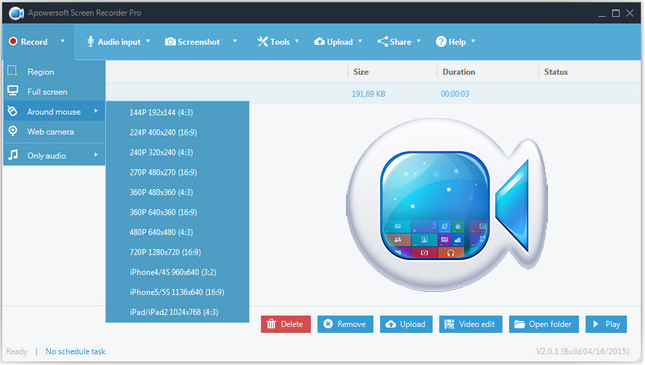This screenshot has width=645, height=365.
Task: Click the trash icon on Delete button
Action: pyautogui.click(x=271, y=324)
